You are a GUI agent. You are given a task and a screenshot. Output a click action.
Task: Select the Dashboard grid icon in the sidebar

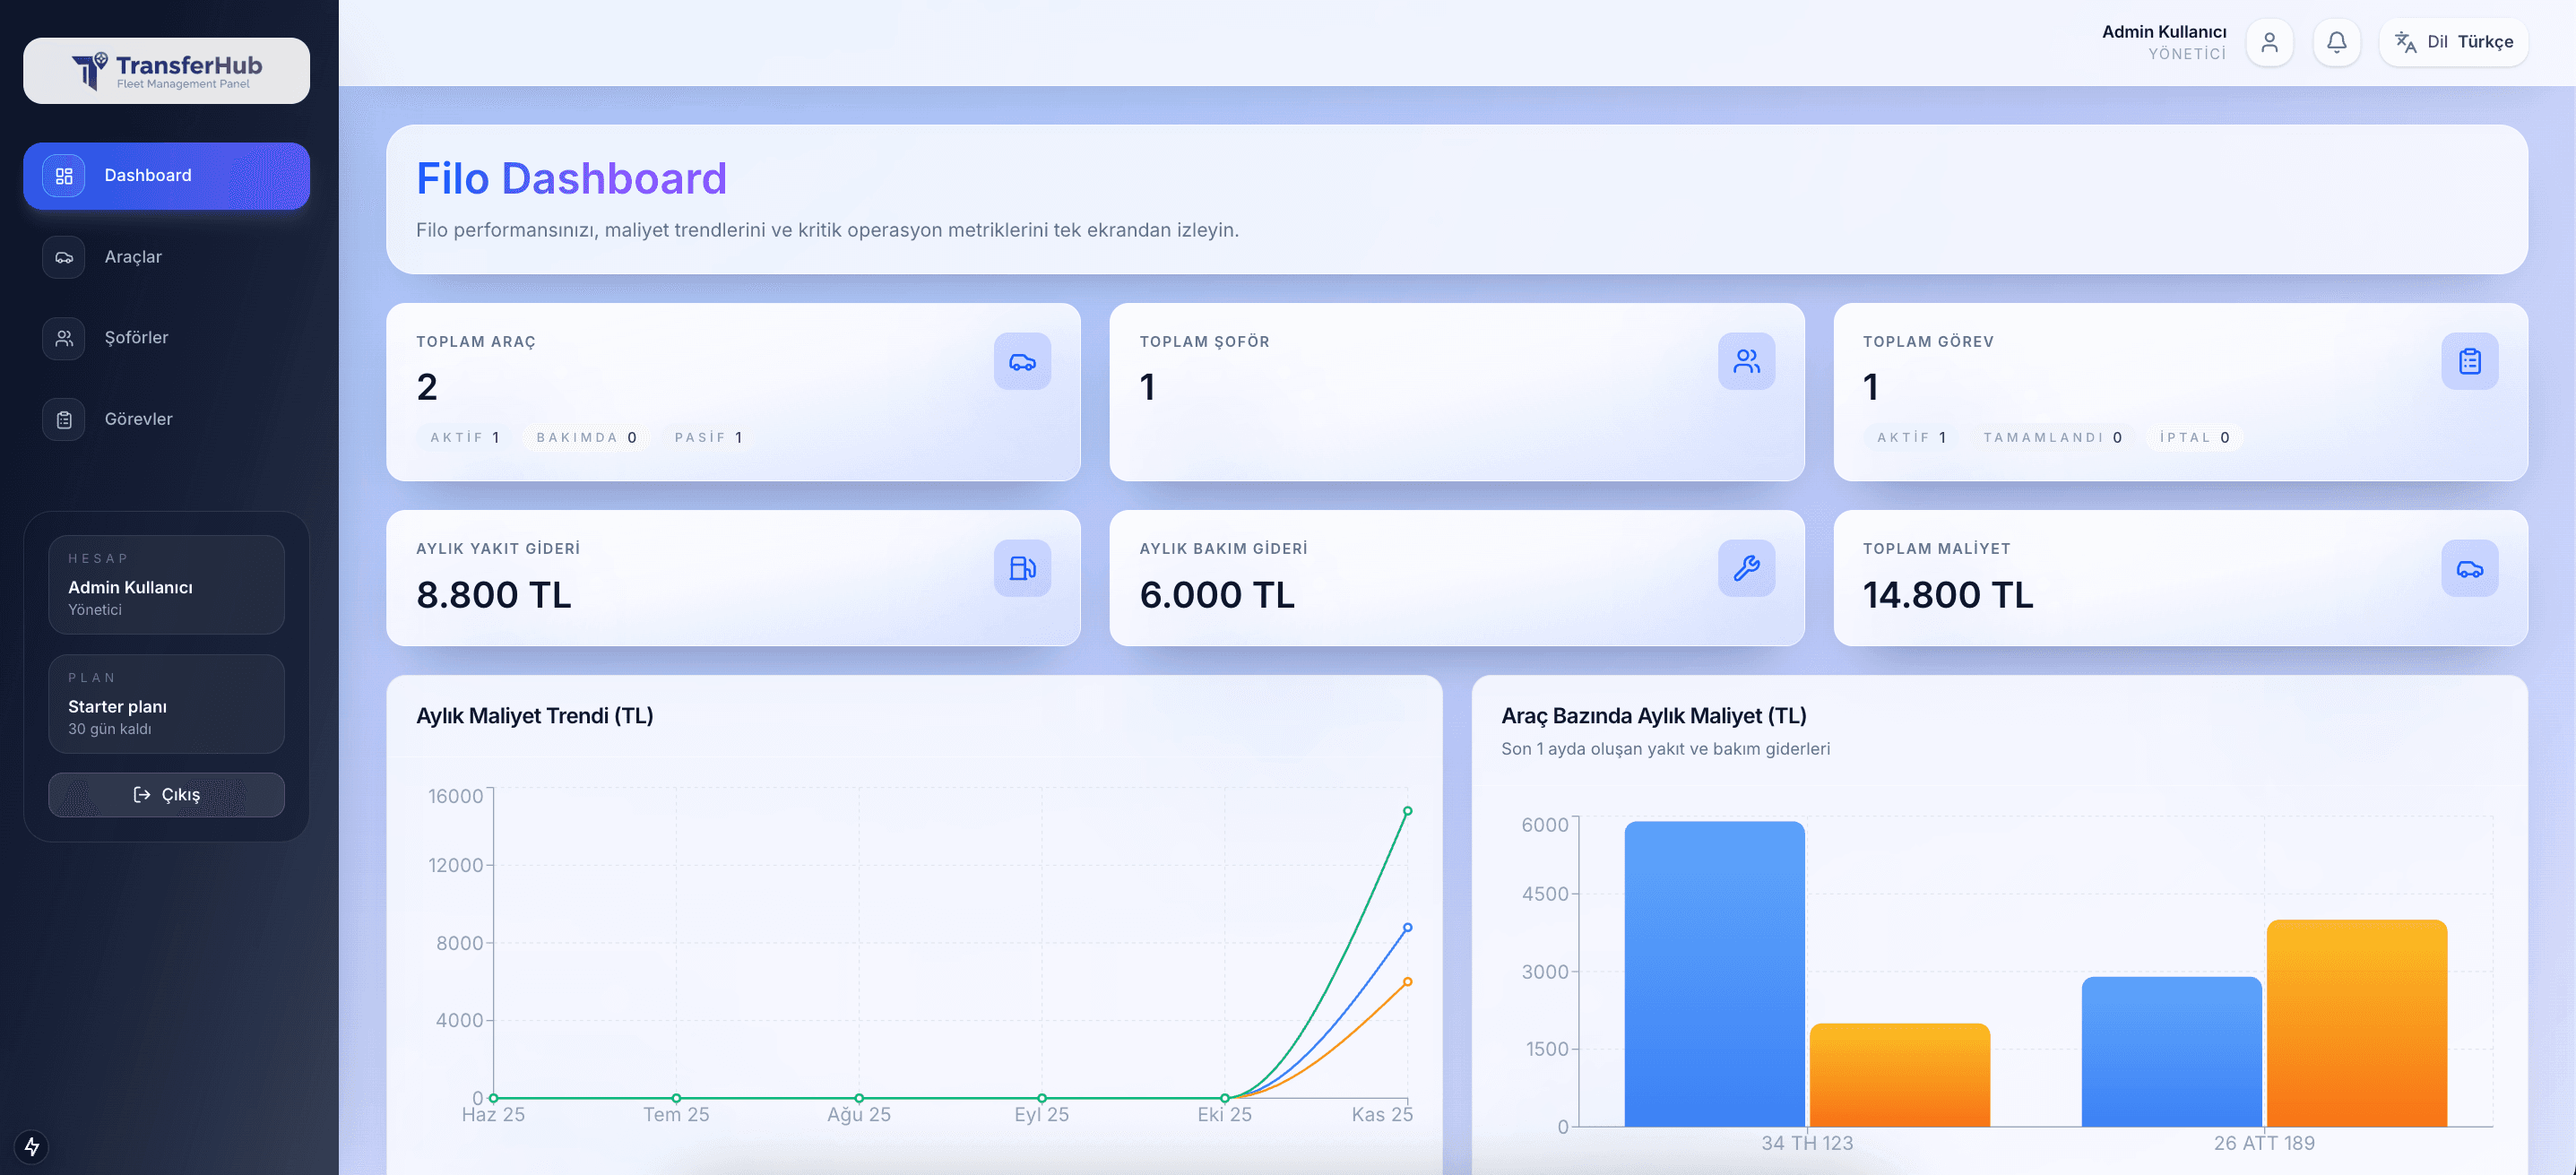(62, 175)
